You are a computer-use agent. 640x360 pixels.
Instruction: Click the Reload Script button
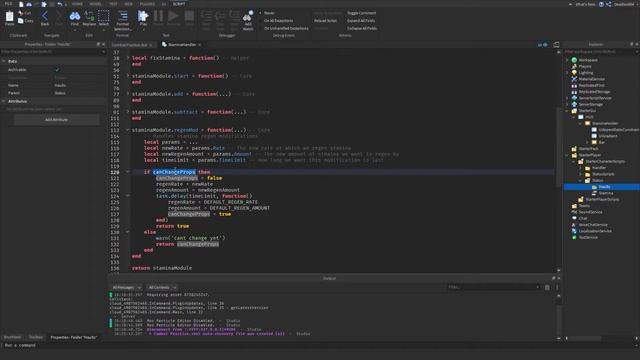point(325,20)
